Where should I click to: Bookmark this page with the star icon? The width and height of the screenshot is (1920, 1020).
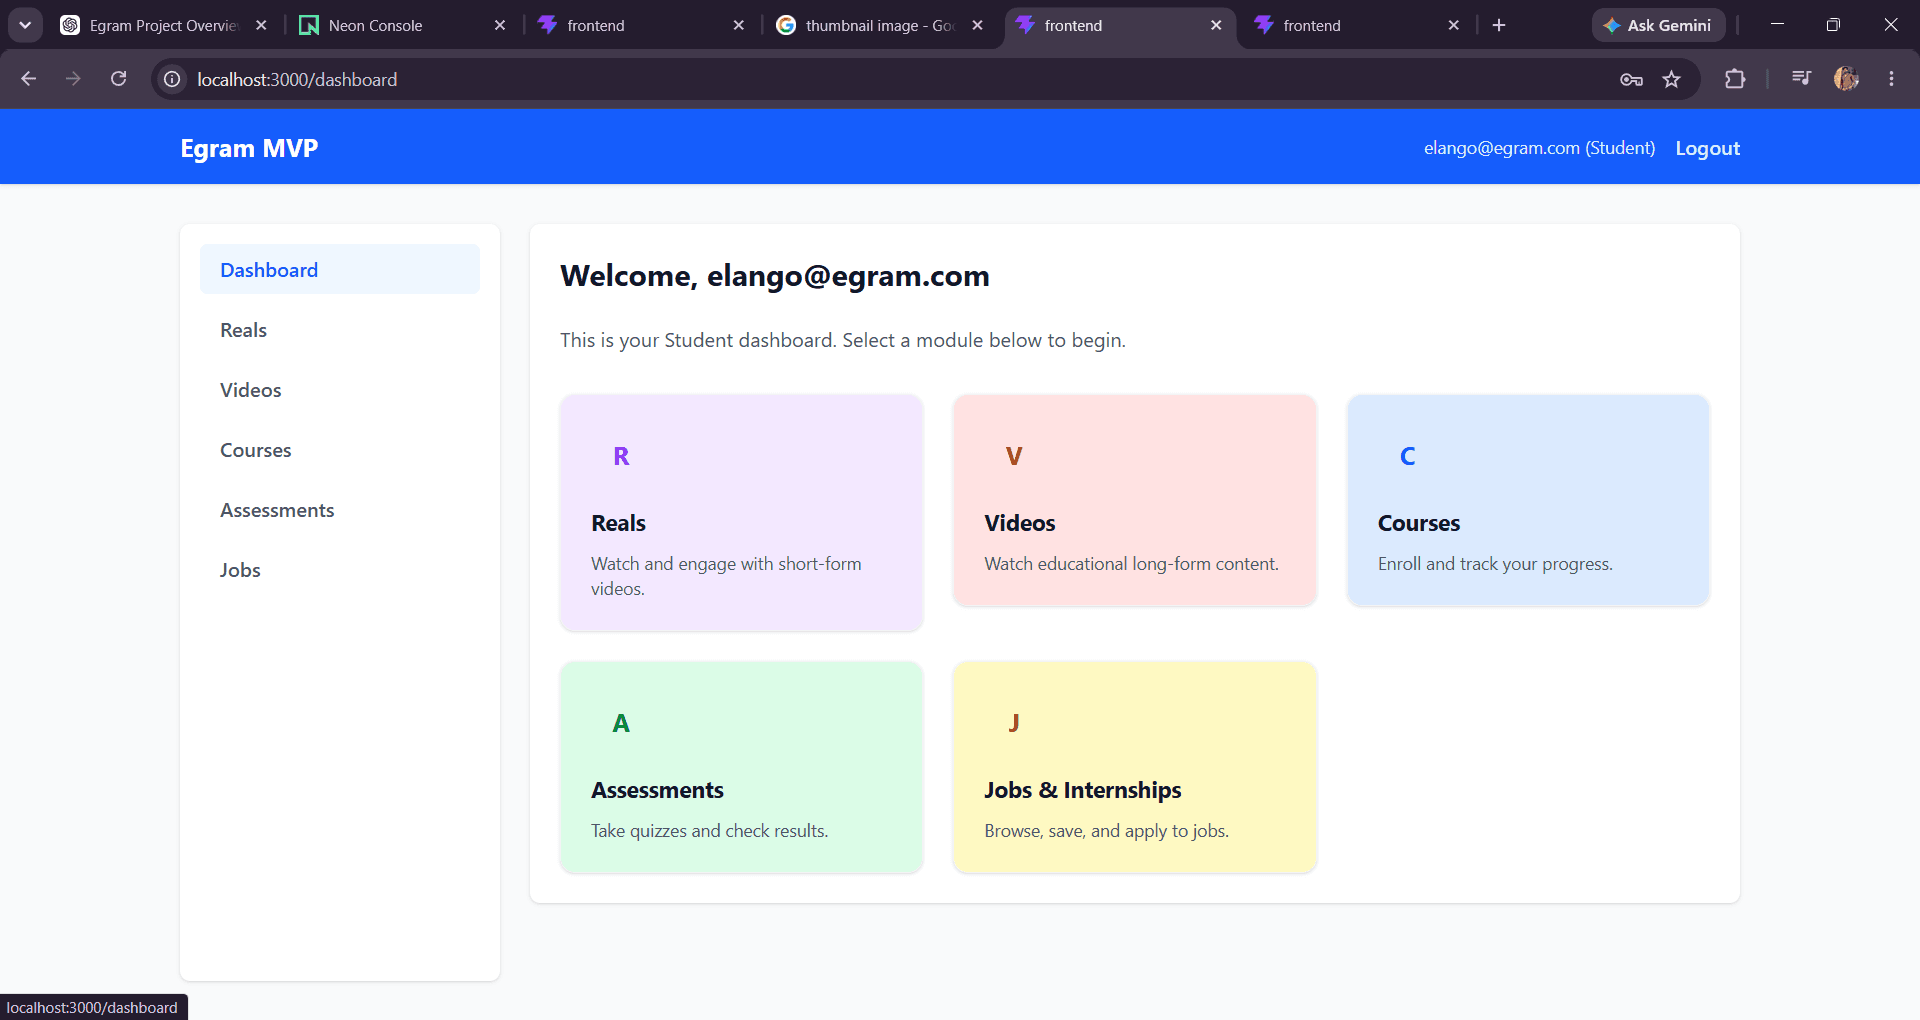tap(1672, 79)
